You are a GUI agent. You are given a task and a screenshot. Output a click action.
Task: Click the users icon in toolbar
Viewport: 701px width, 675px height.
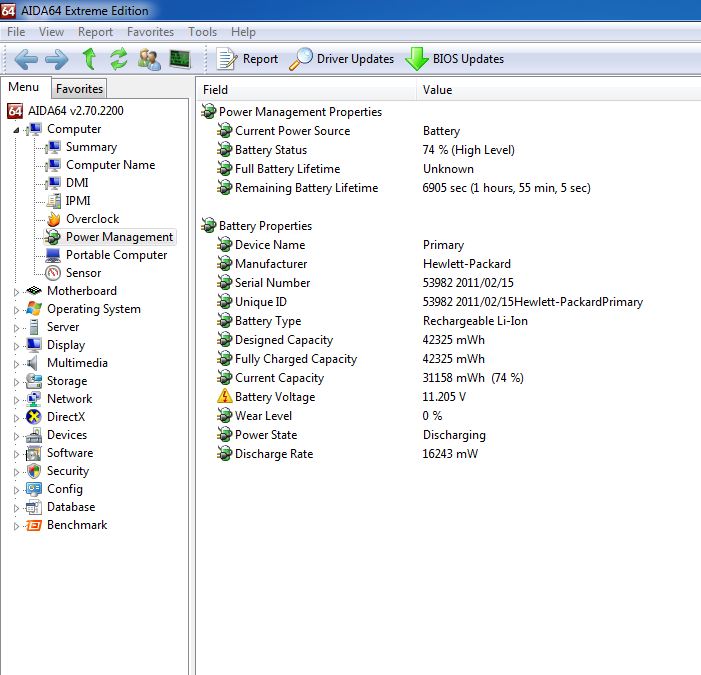click(x=149, y=59)
